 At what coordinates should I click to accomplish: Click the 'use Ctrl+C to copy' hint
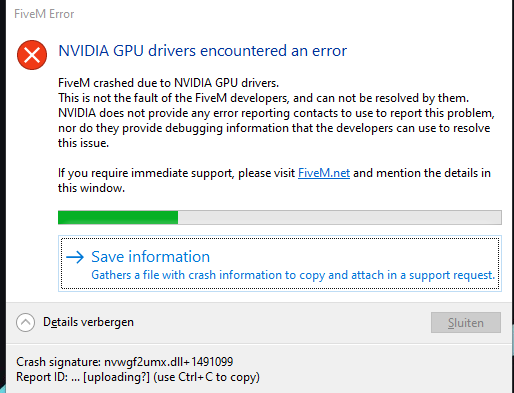[x=206, y=377]
